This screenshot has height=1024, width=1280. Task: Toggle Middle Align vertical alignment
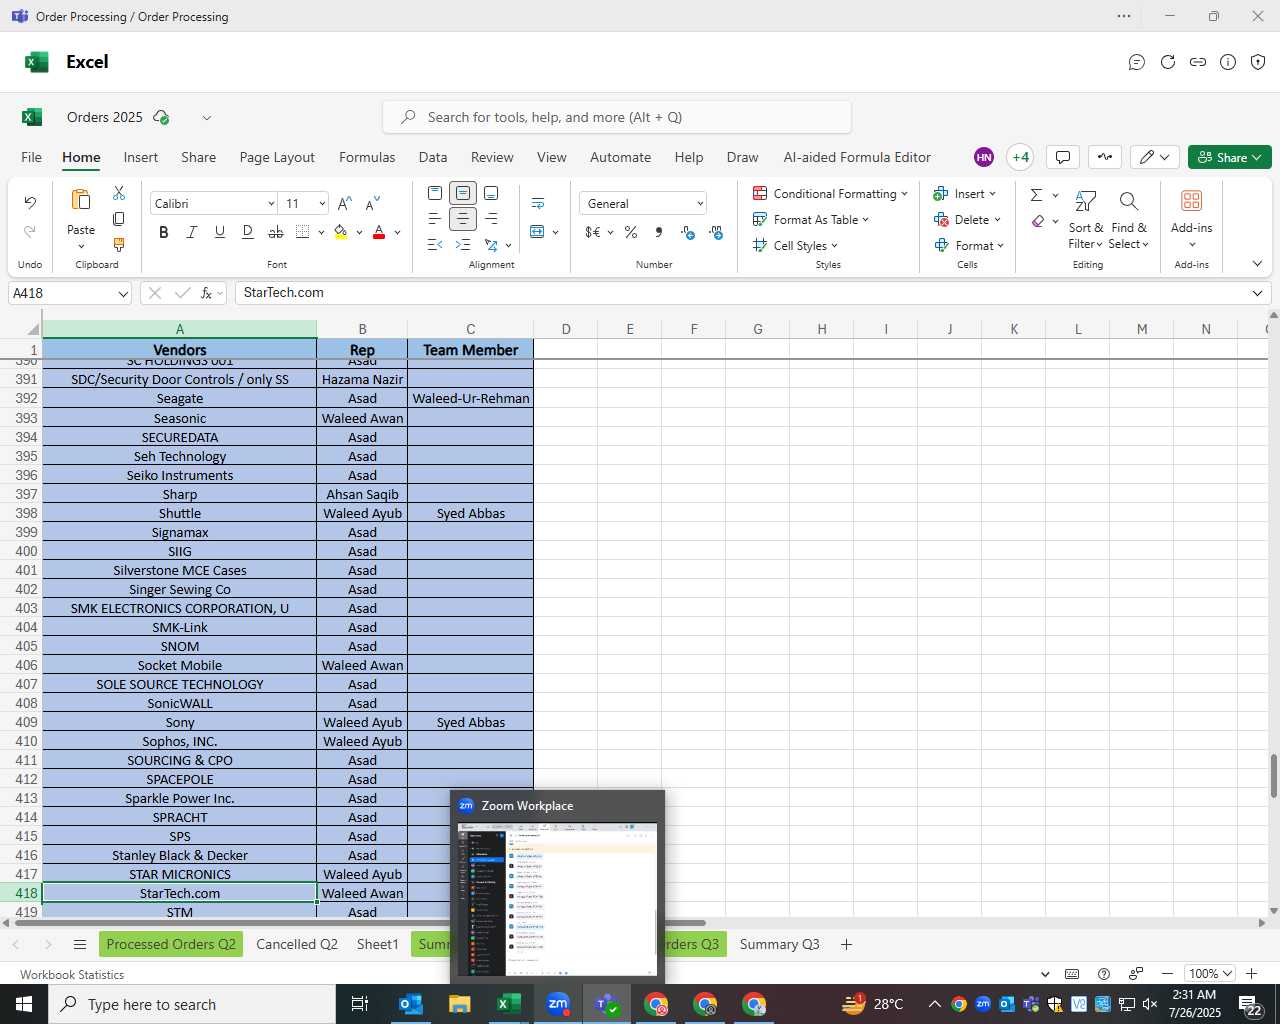point(463,193)
